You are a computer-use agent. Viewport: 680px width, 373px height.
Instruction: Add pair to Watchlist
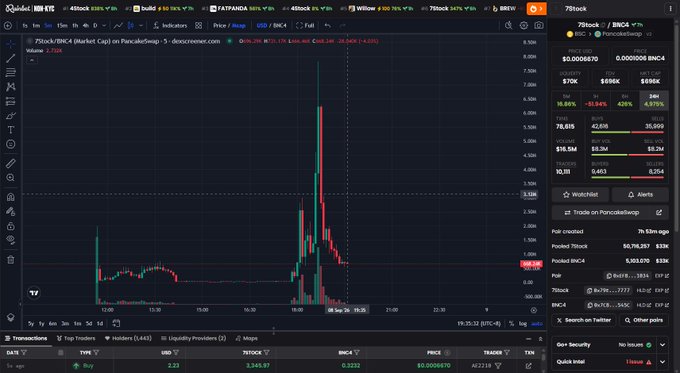580,195
